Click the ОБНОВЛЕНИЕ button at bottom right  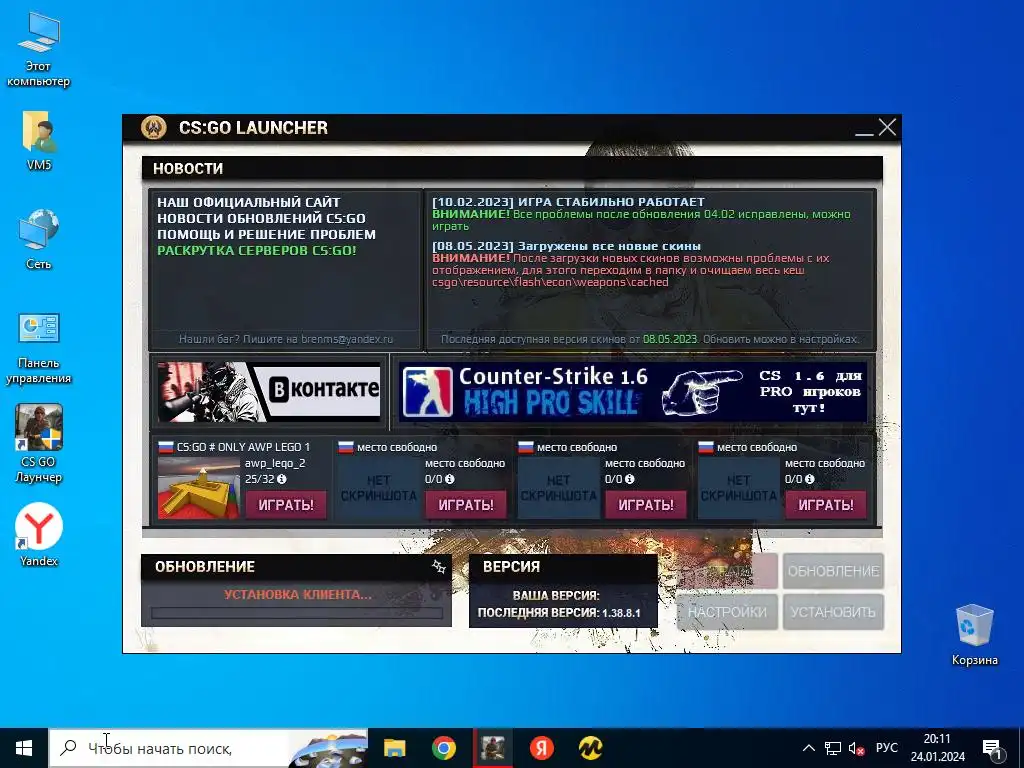pyautogui.click(x=833, y=571)
